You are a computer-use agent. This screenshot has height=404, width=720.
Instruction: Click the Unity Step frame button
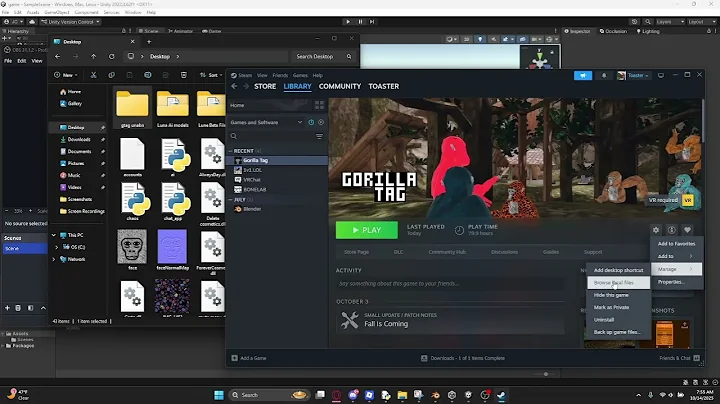click(x=372, y=22)
